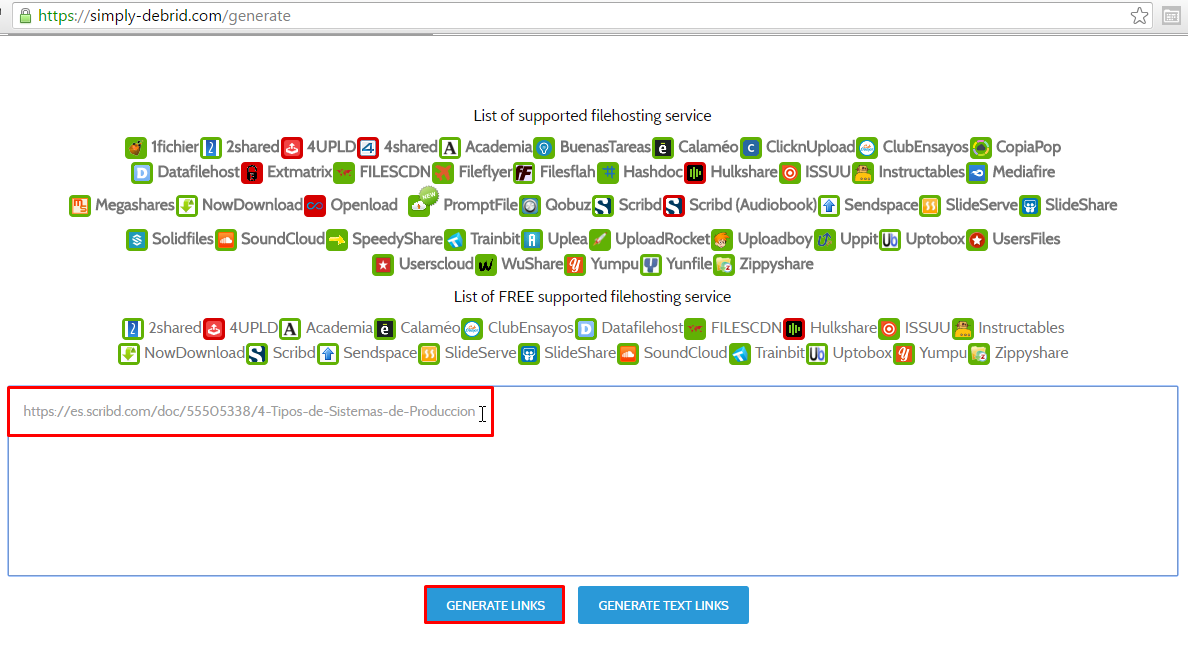Open the browser menu icon at far right
The width and height of the screenshot is (1188, 646).
tap(1171, 16)
